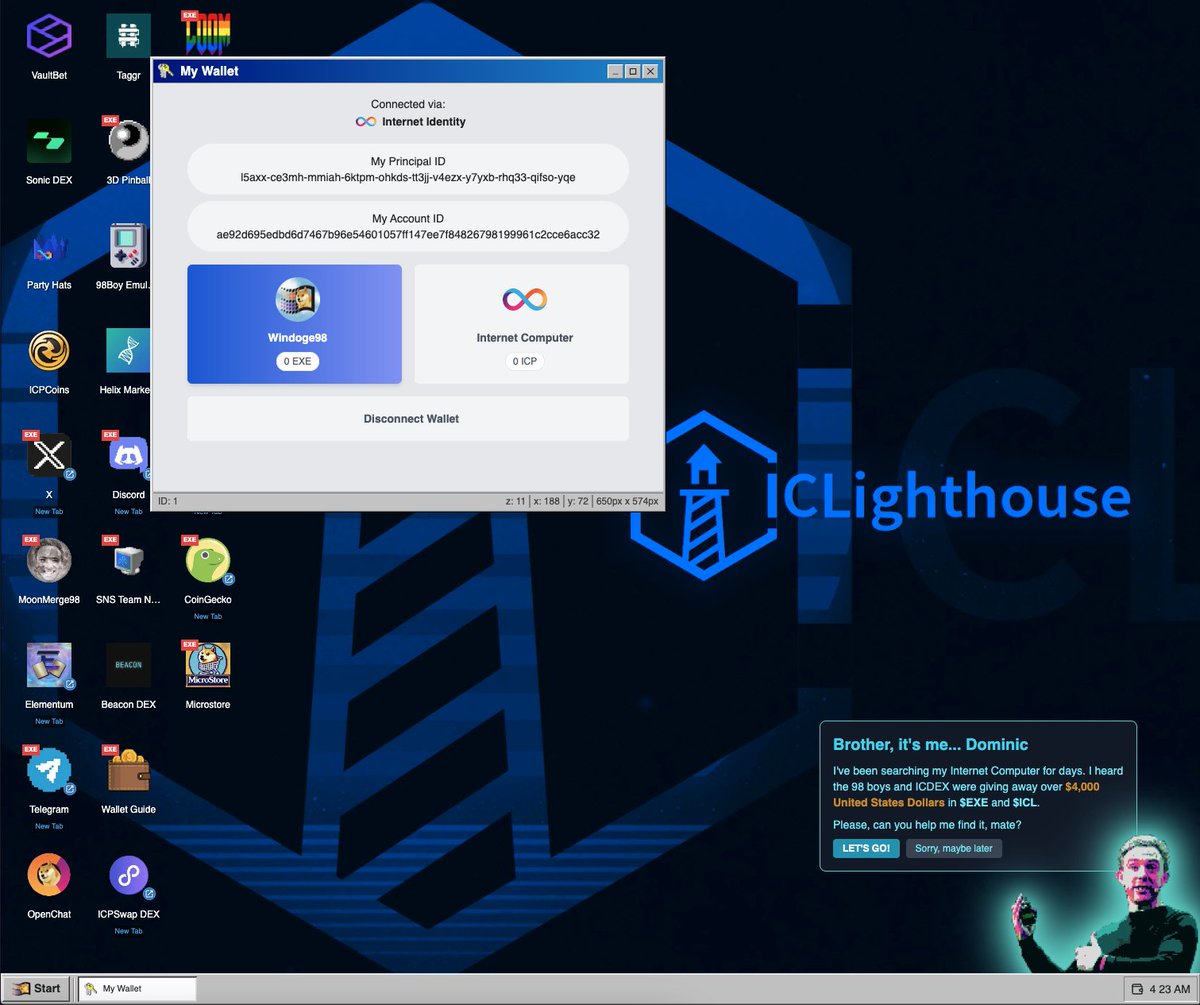
Task: Launch the OpenChat desktop icon
Action: click(x=49, y=876)
